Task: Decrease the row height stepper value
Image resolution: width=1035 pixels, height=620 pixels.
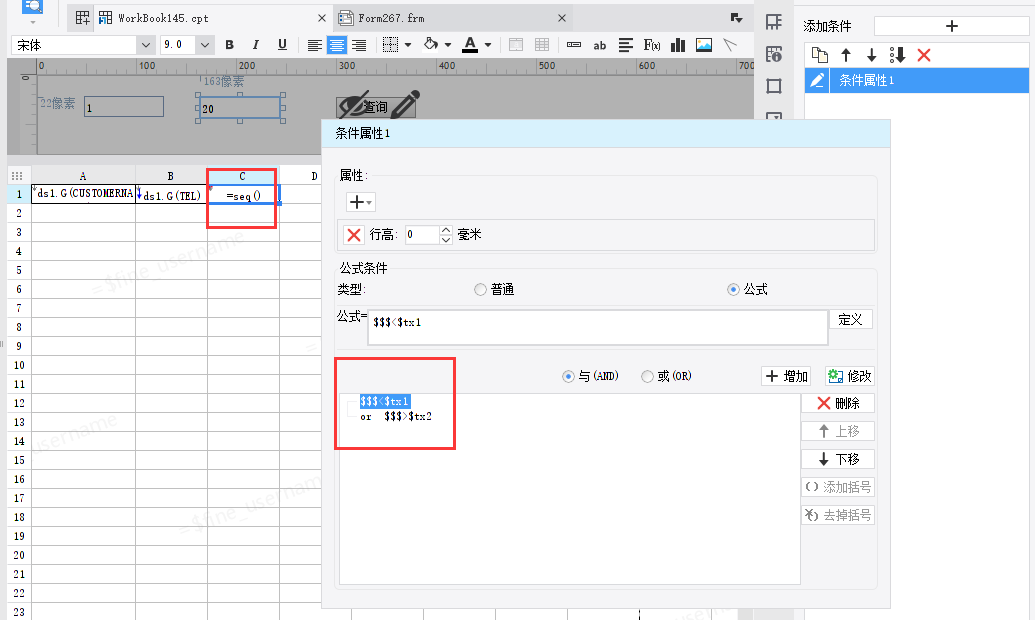Action: tap(446, 240)
